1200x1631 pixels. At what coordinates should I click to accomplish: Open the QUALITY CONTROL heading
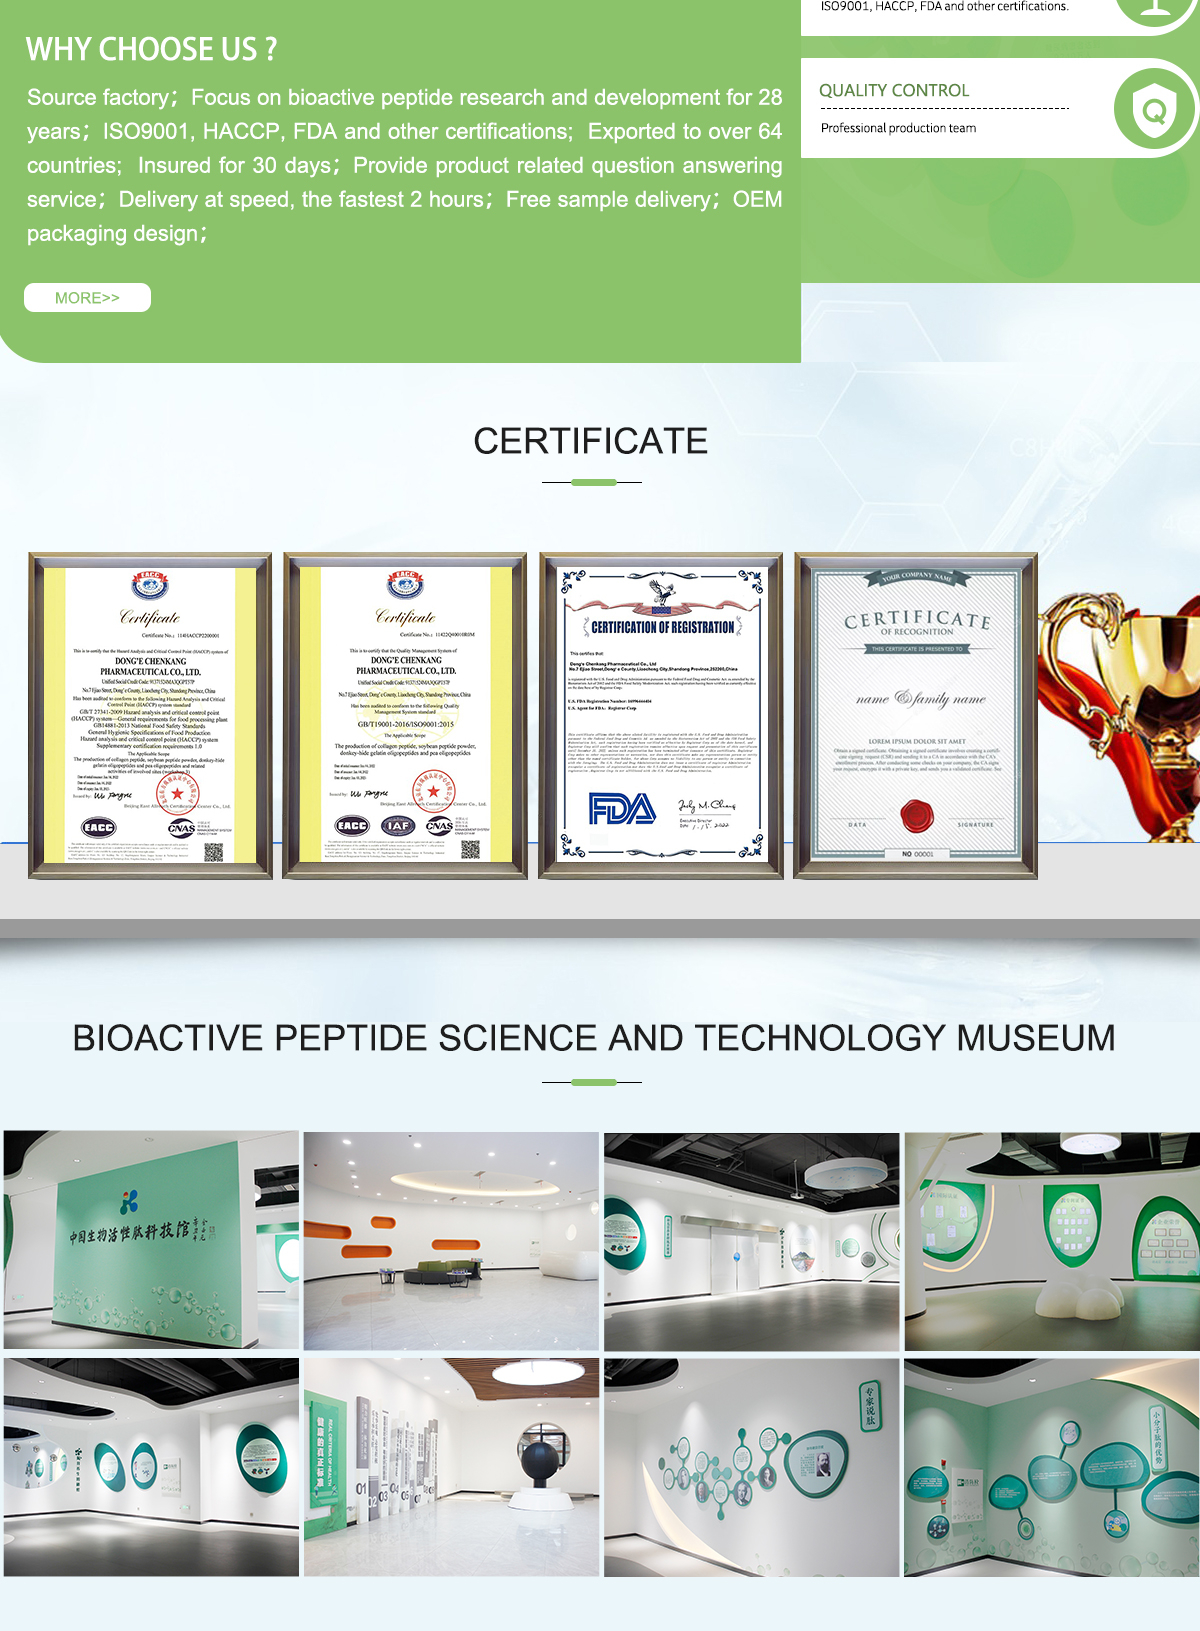click(894, 90)
